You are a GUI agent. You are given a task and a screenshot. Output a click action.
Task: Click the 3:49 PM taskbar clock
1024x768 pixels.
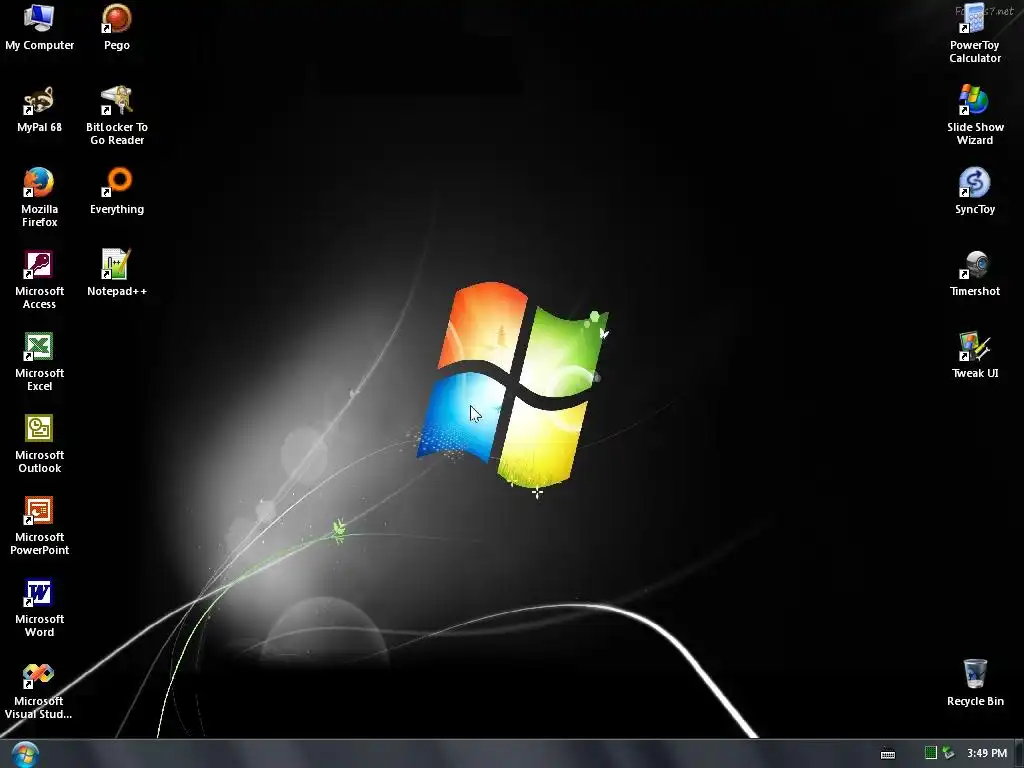coord(987,753)
